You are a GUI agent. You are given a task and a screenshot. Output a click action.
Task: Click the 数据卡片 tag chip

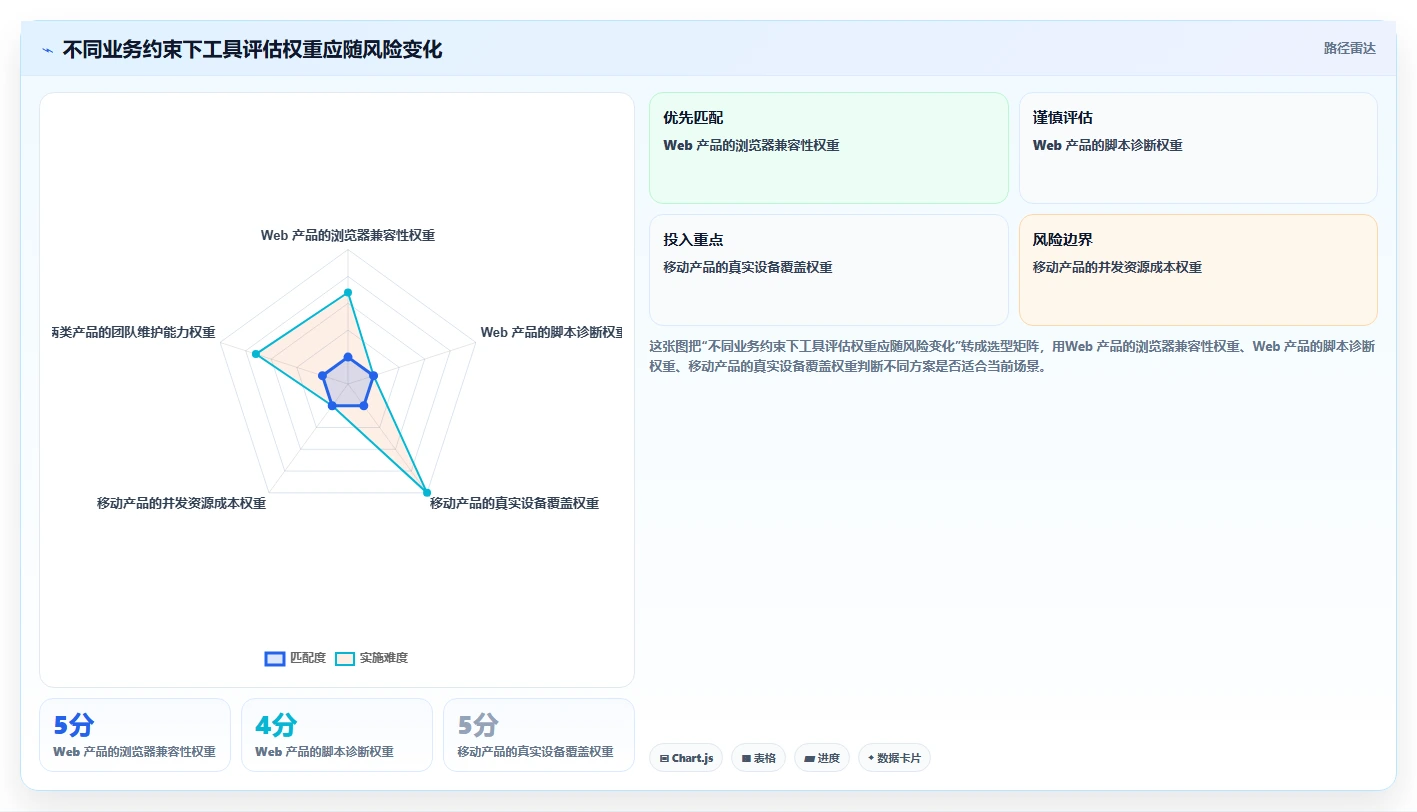[894, 758]
